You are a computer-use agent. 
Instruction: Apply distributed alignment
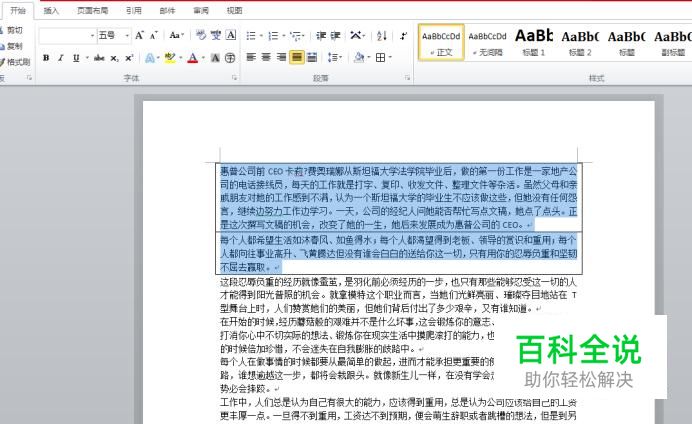pyautogui.click(x=312, y=57)
